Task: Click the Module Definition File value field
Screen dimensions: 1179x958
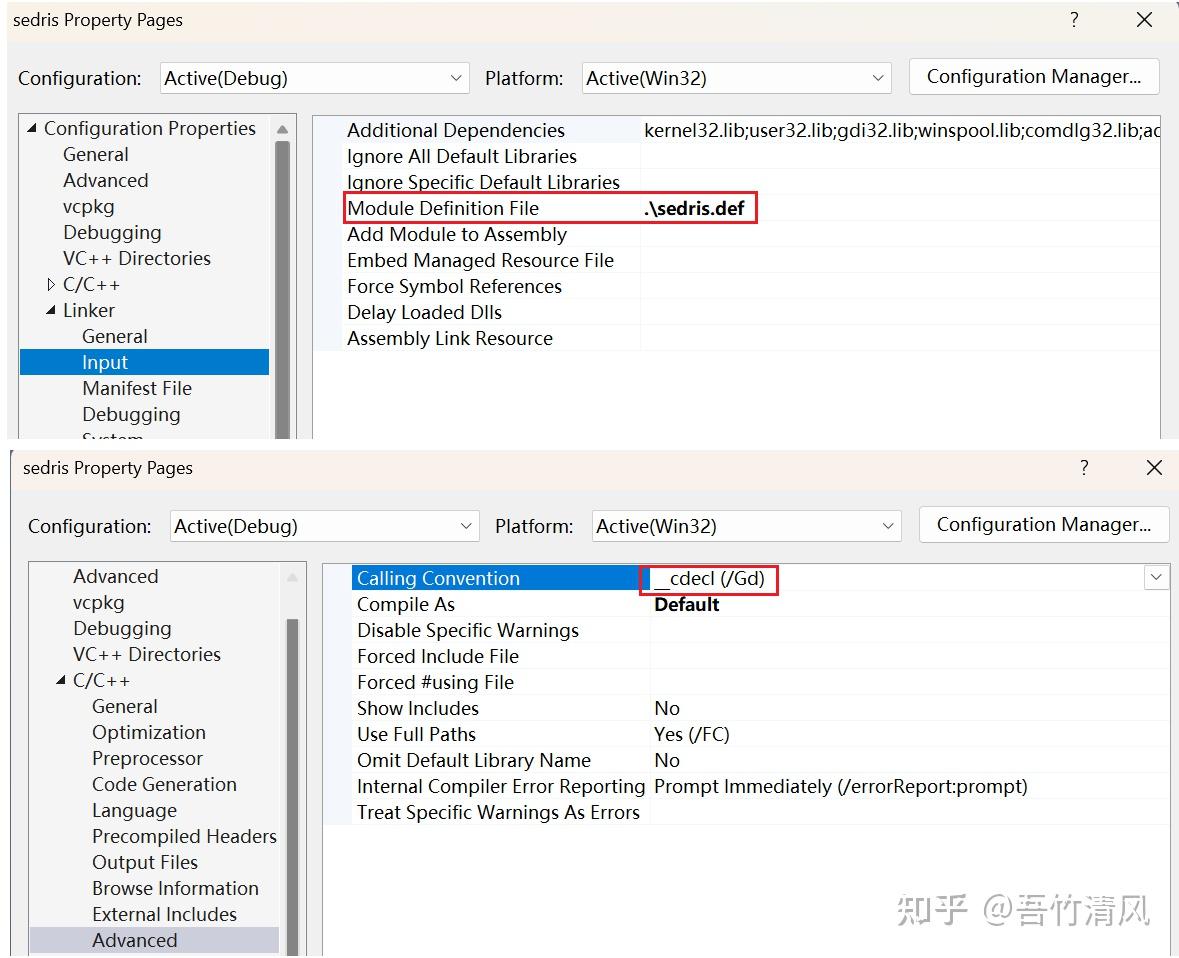Action: click(899, 208)
